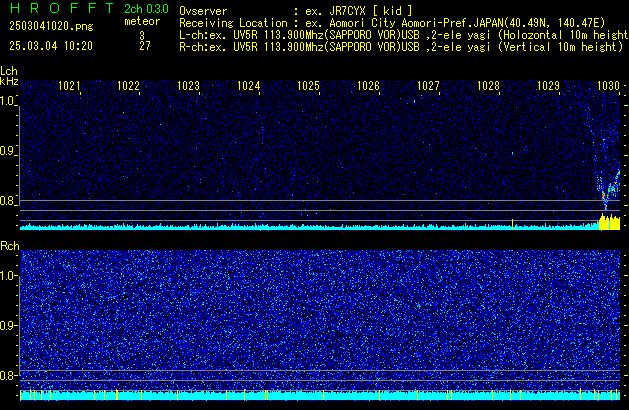
Task: Click the 1028 time marker
Action: click(x=488, y=86)
